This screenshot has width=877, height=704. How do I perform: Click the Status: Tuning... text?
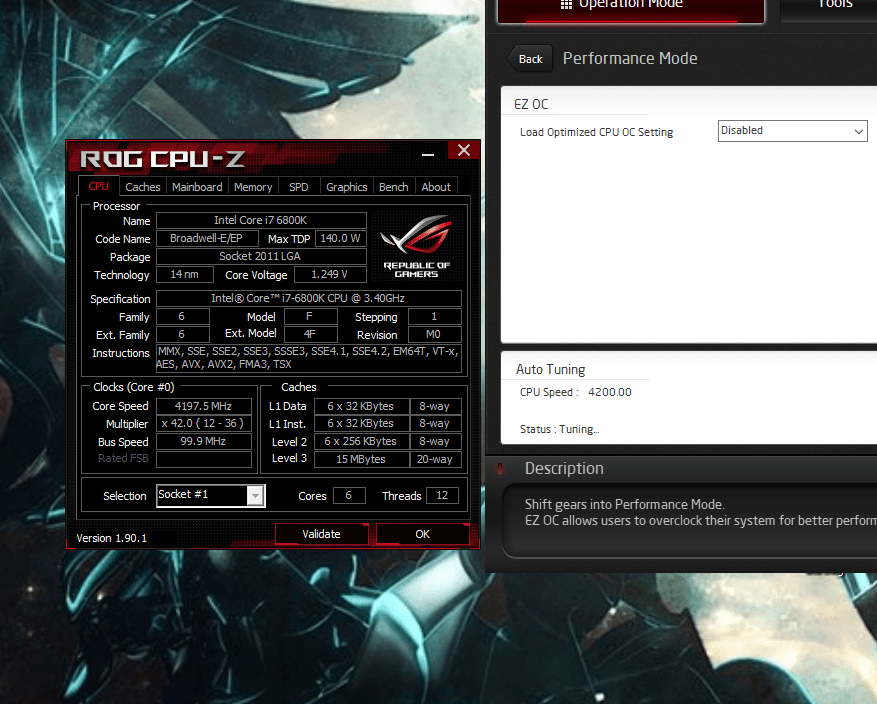coord(559,429)
